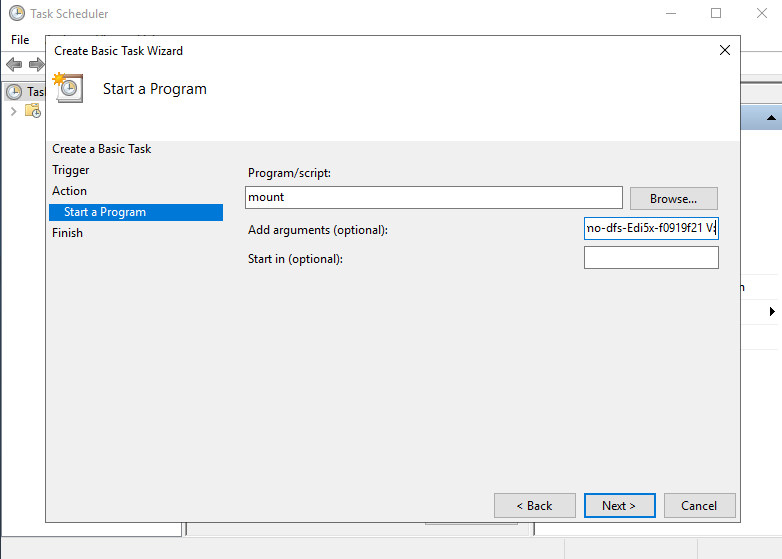Select the Action step in wizard sidebar
This screenshot has height=559, width=782.
[x=70, y=191]
